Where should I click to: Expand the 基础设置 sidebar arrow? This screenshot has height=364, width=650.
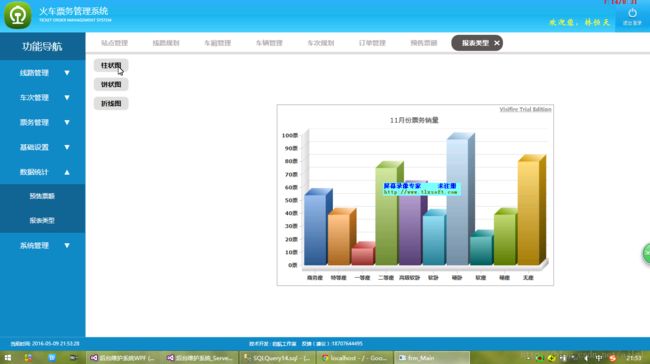[x=67, y=147]
